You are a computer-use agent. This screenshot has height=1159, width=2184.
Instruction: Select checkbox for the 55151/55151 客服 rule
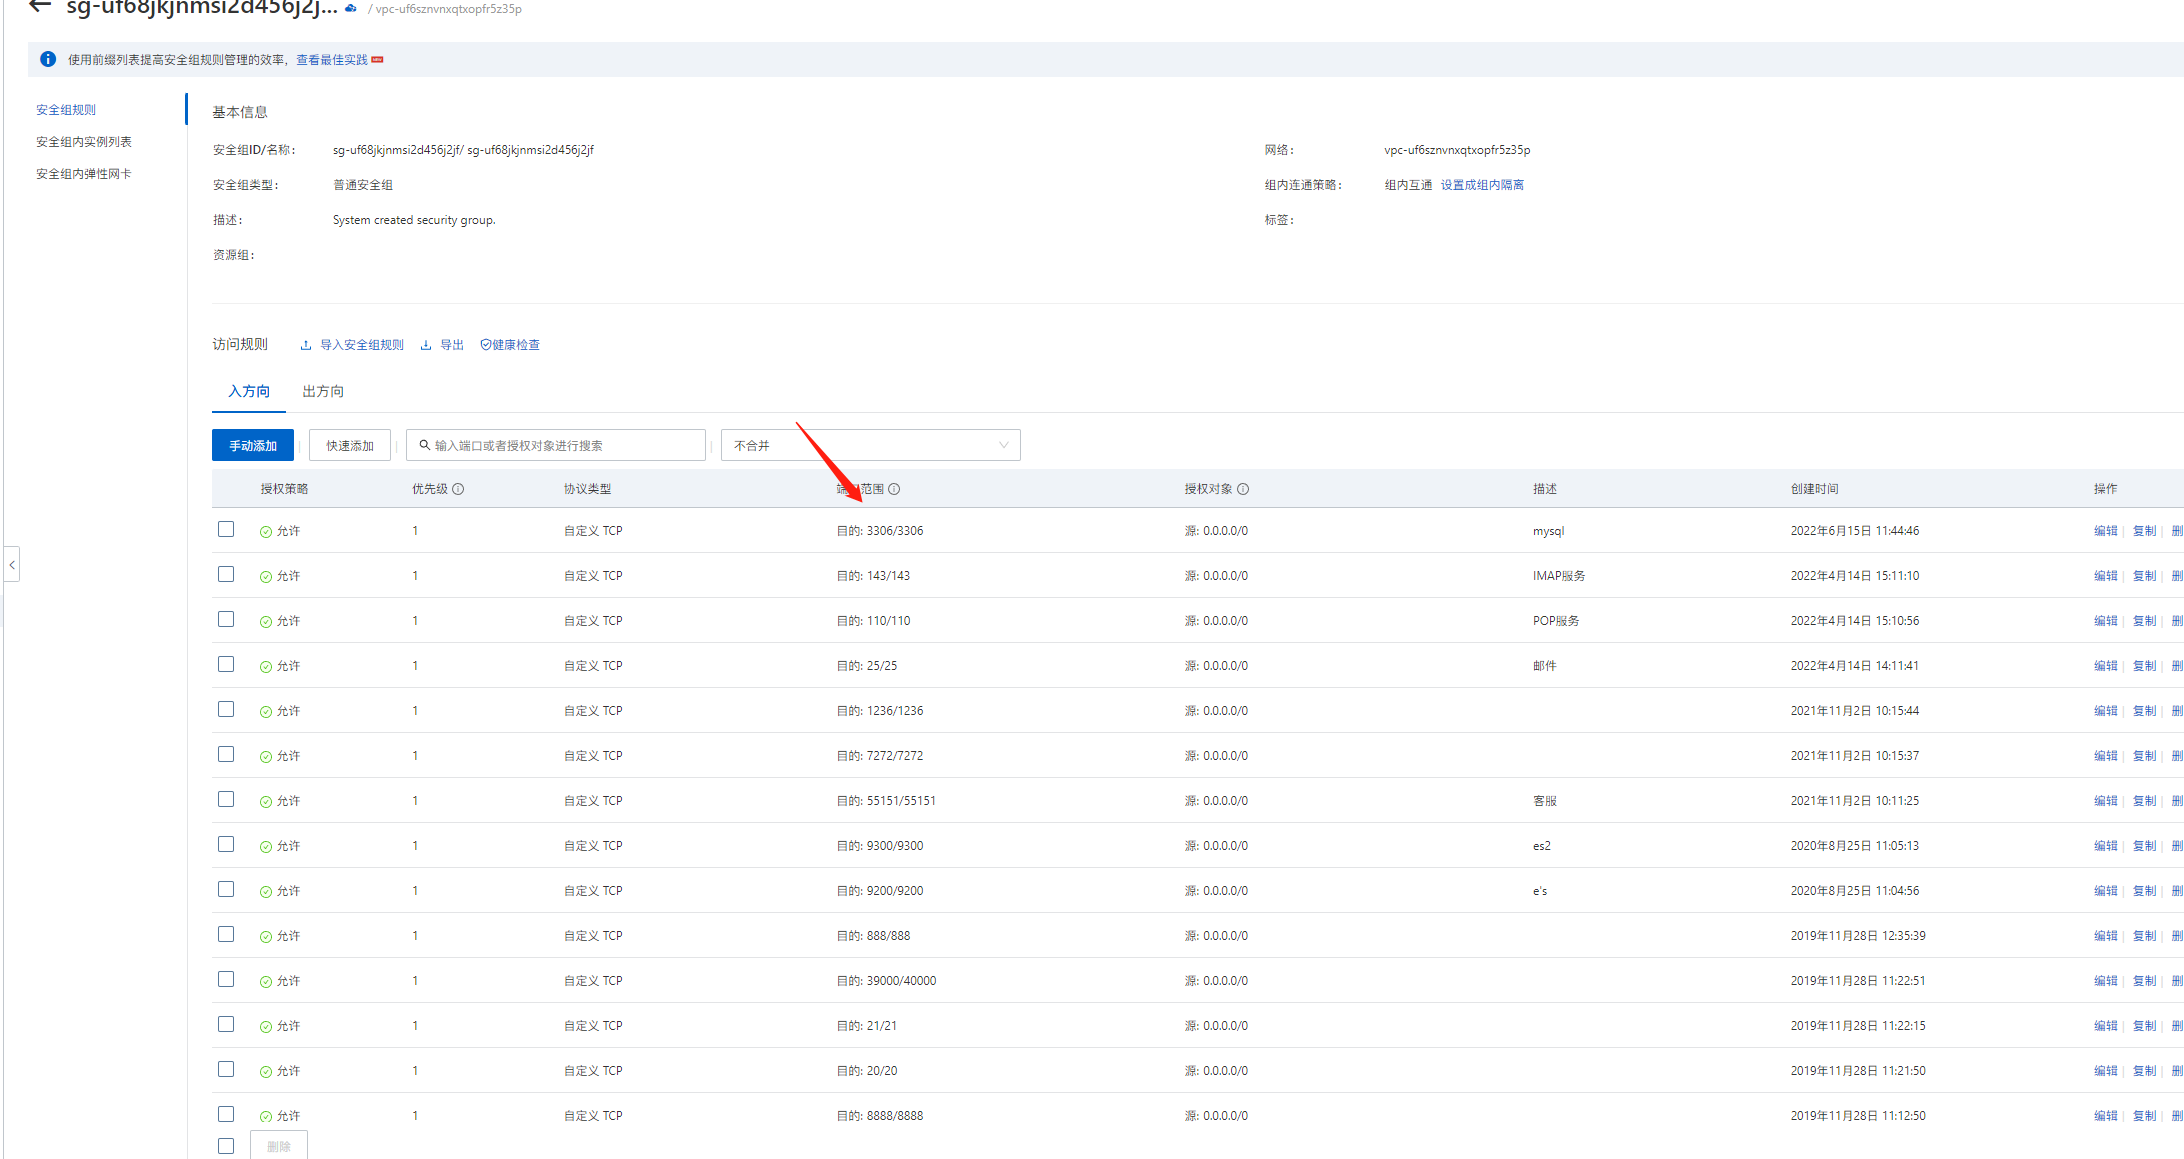click(x=226, y=799)
